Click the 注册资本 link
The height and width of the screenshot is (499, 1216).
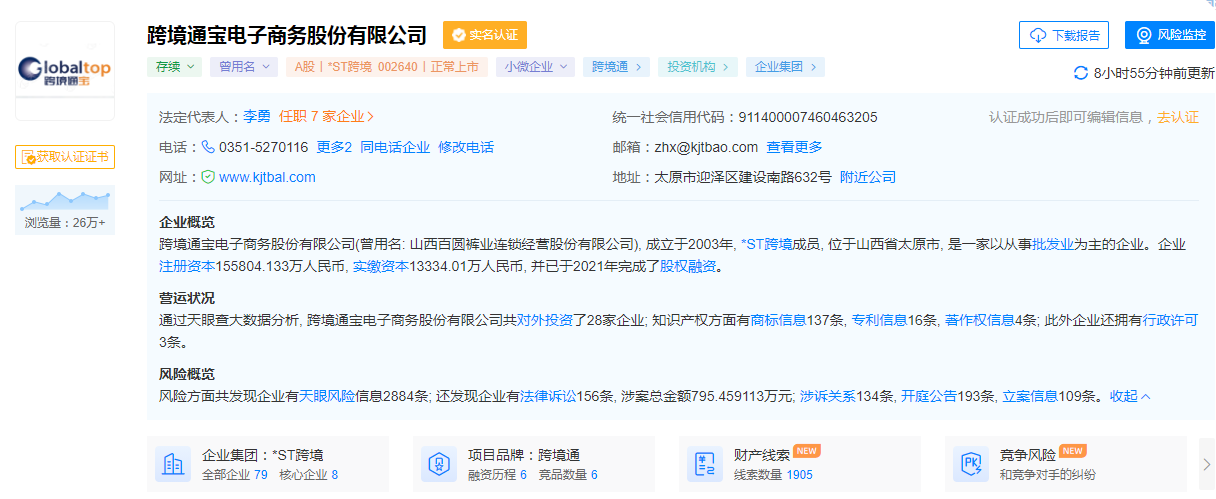point(187,266)
